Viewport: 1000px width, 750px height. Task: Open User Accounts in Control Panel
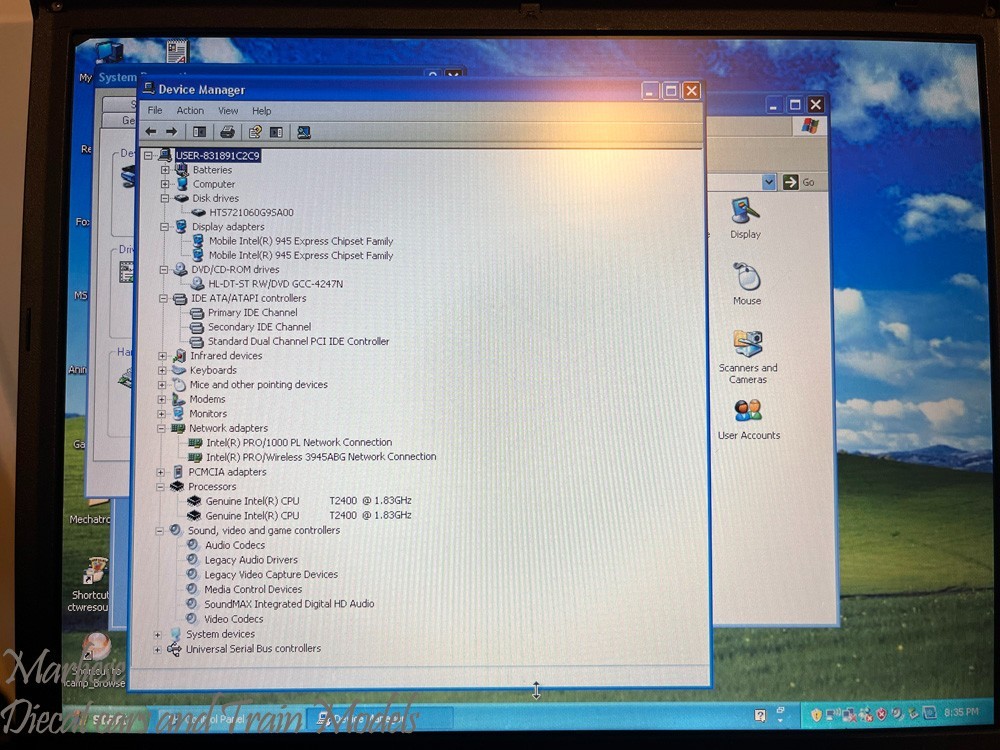pos(749,420)
